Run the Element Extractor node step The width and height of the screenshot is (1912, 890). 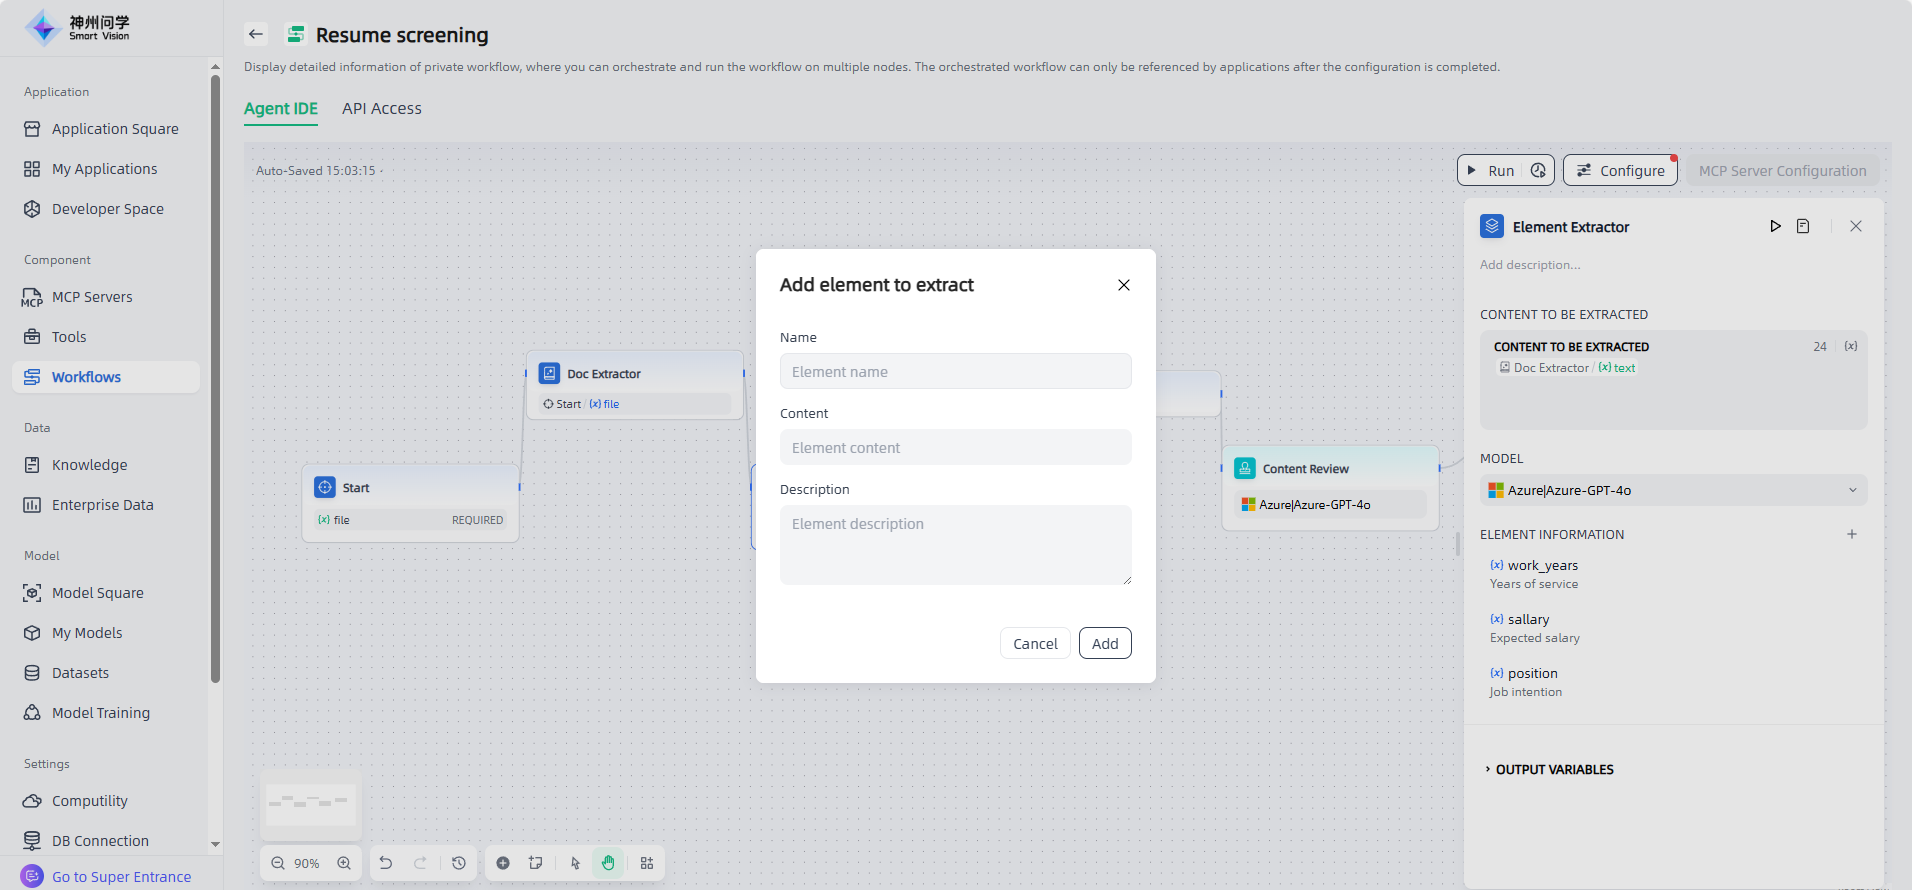1775,227
